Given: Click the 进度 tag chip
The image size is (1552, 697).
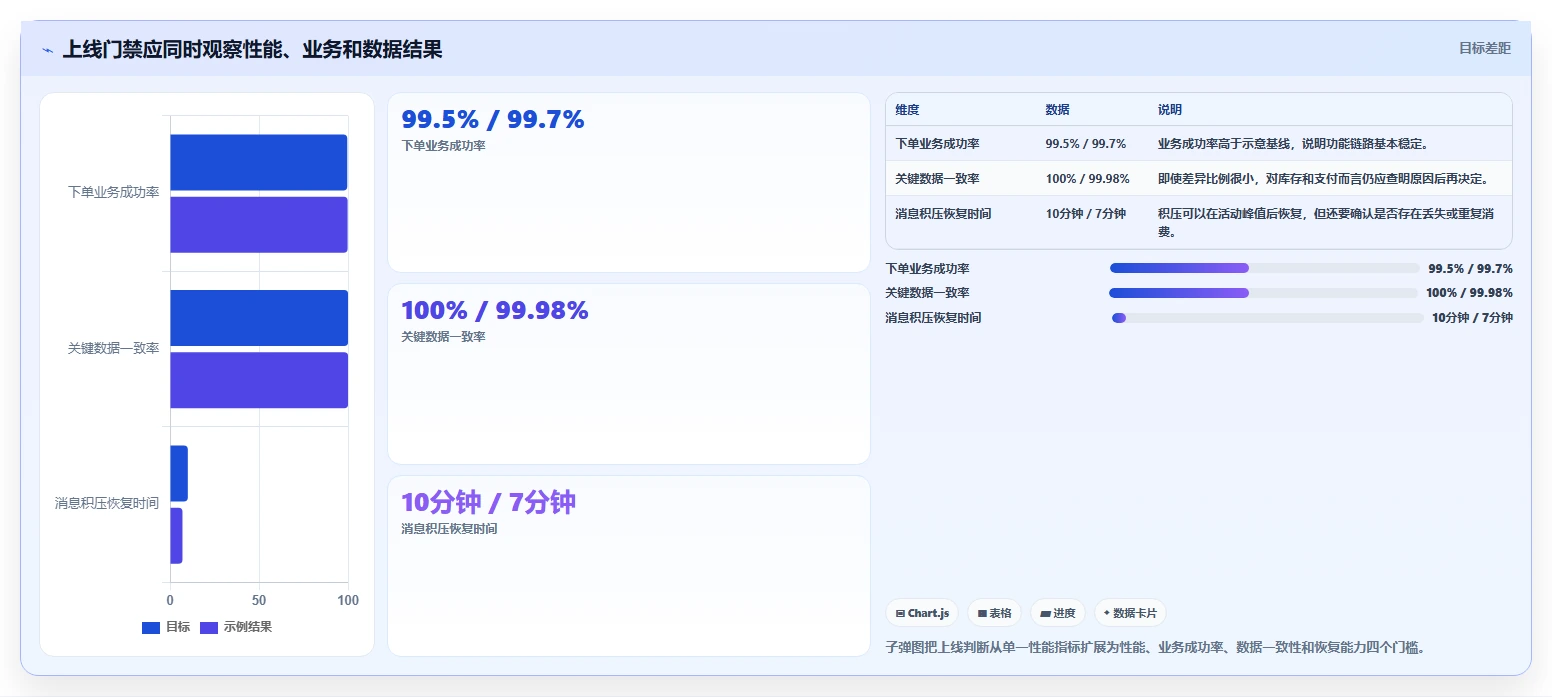Looking at the screenshot, I should coord(1058,613).
